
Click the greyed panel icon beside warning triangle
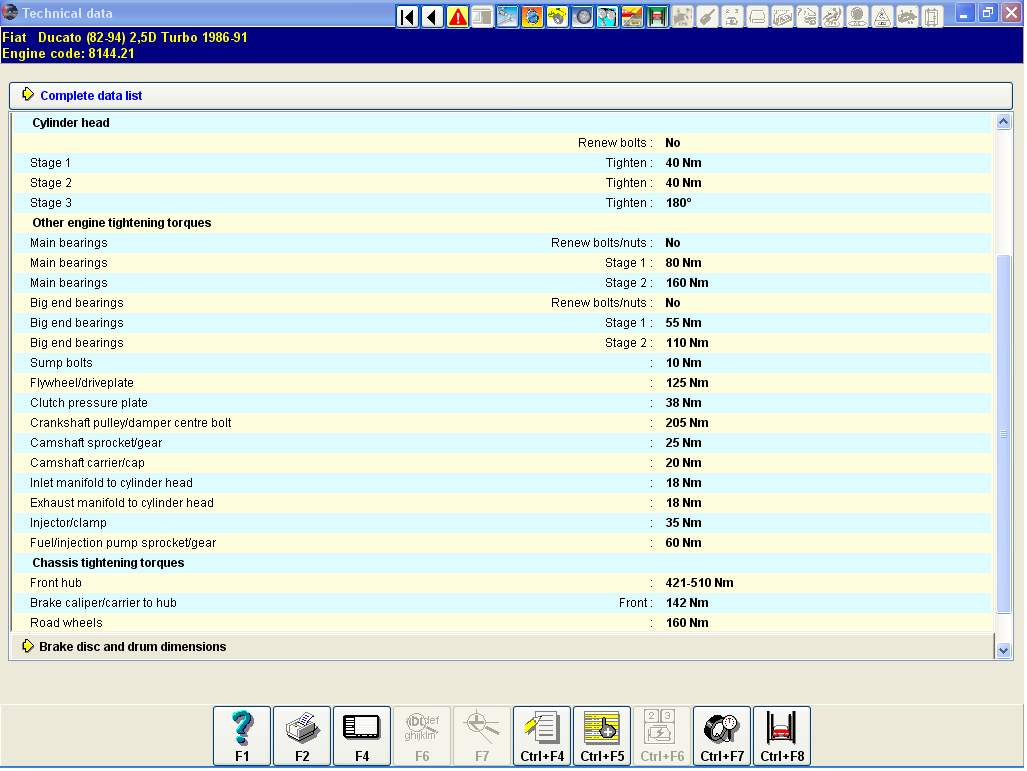coord(483,16)
